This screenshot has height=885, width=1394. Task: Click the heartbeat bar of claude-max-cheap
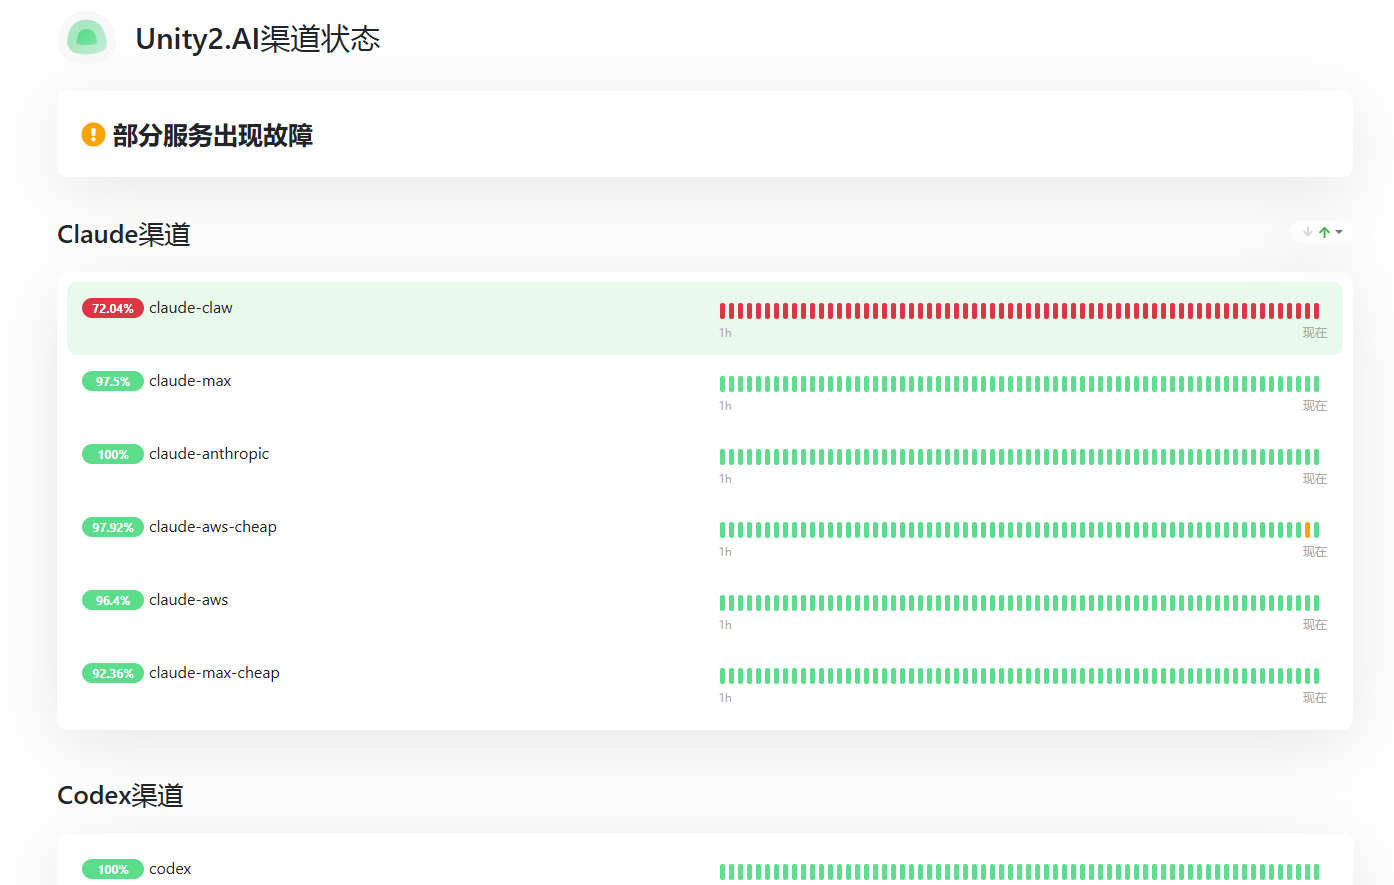(1020, 676)
